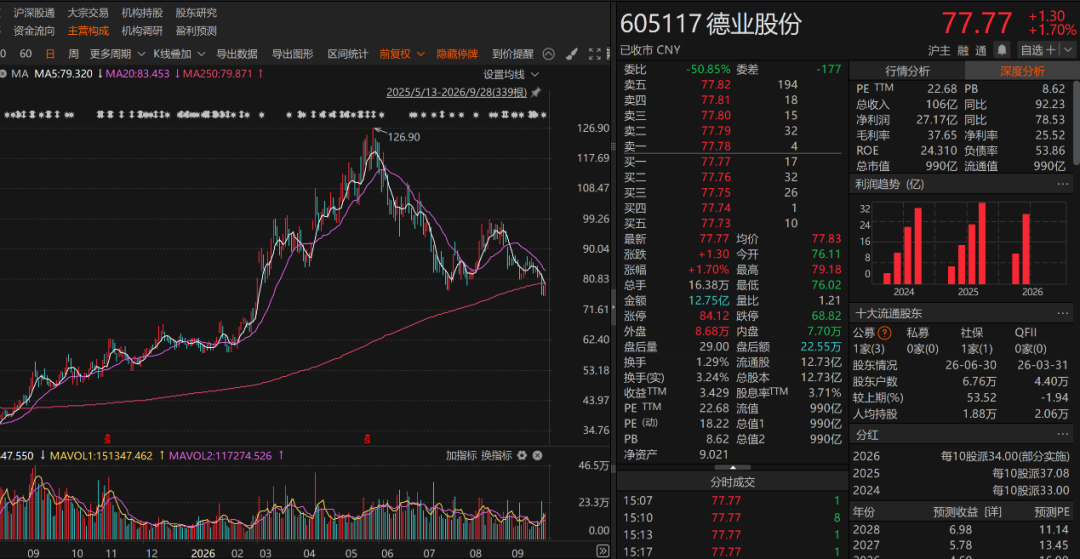Click the 卖五 price 77.82

pyautogui.click(x=716, y=85)
